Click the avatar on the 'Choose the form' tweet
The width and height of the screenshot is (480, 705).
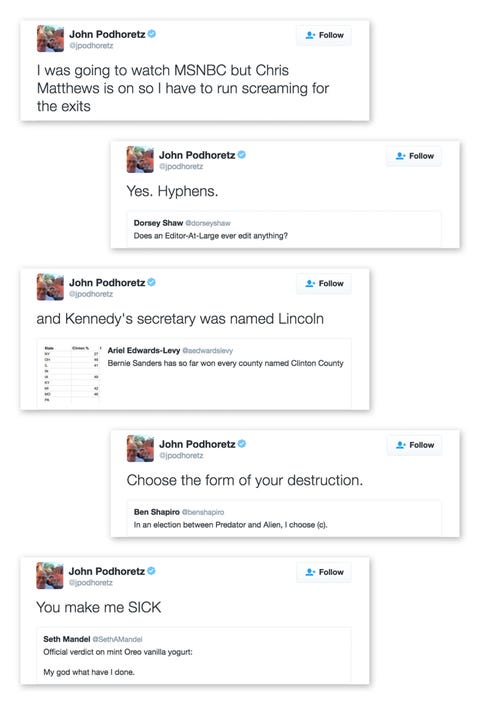(x=140, y=448)
